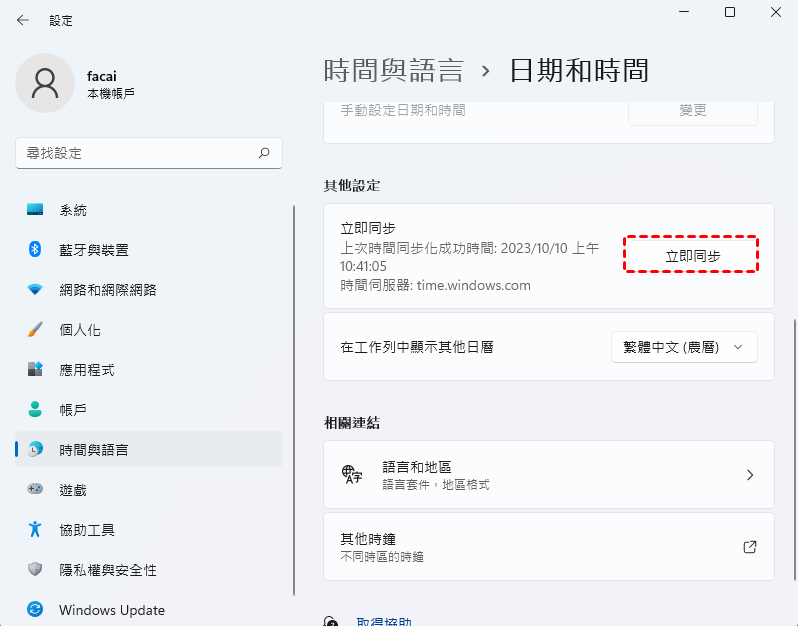Open 協助工具 accessibility icon
798x626 pixels.
click(x=36, y=530)
